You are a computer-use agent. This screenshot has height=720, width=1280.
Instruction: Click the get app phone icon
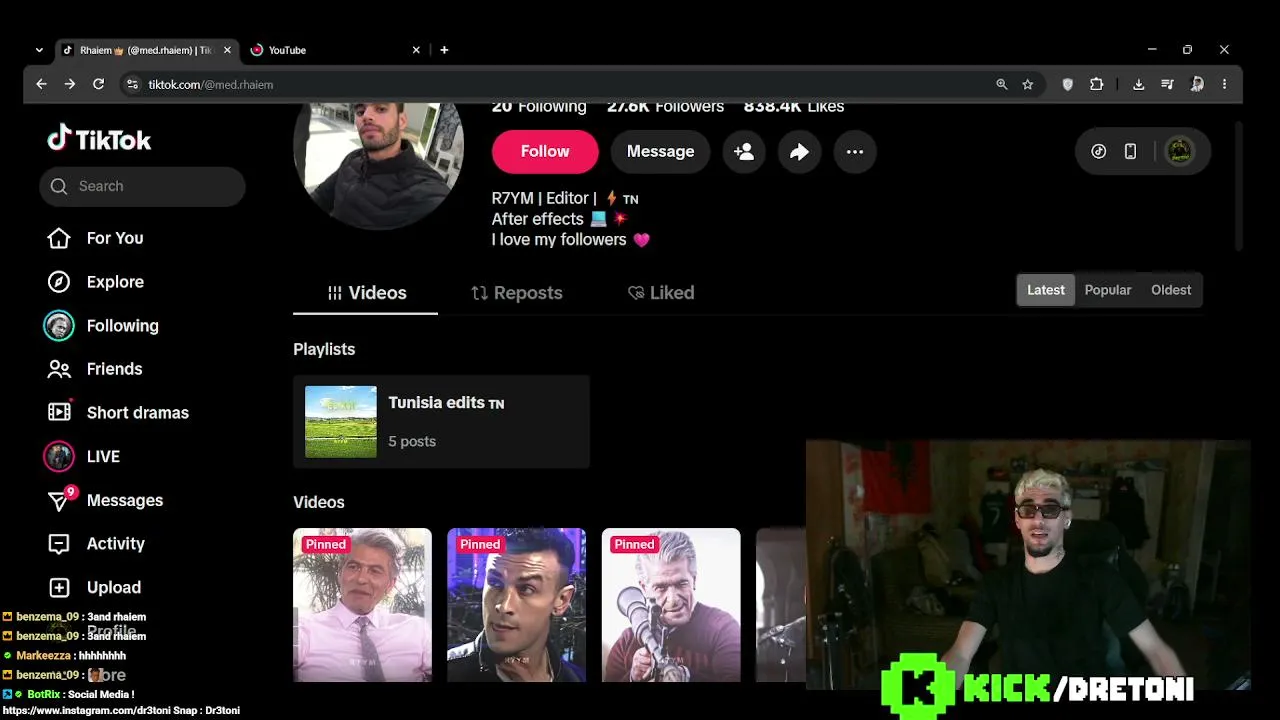1130,151
